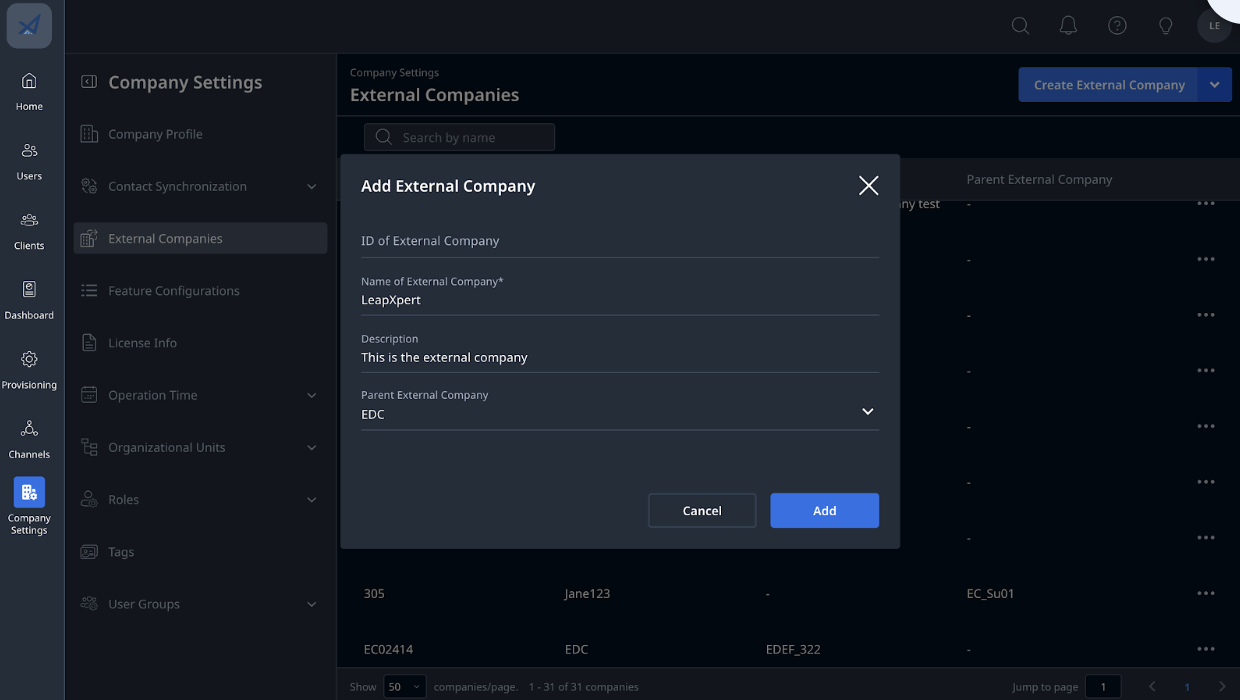Open the companies per page dropdown
The image size is (1240, 700).
point(405,687)
